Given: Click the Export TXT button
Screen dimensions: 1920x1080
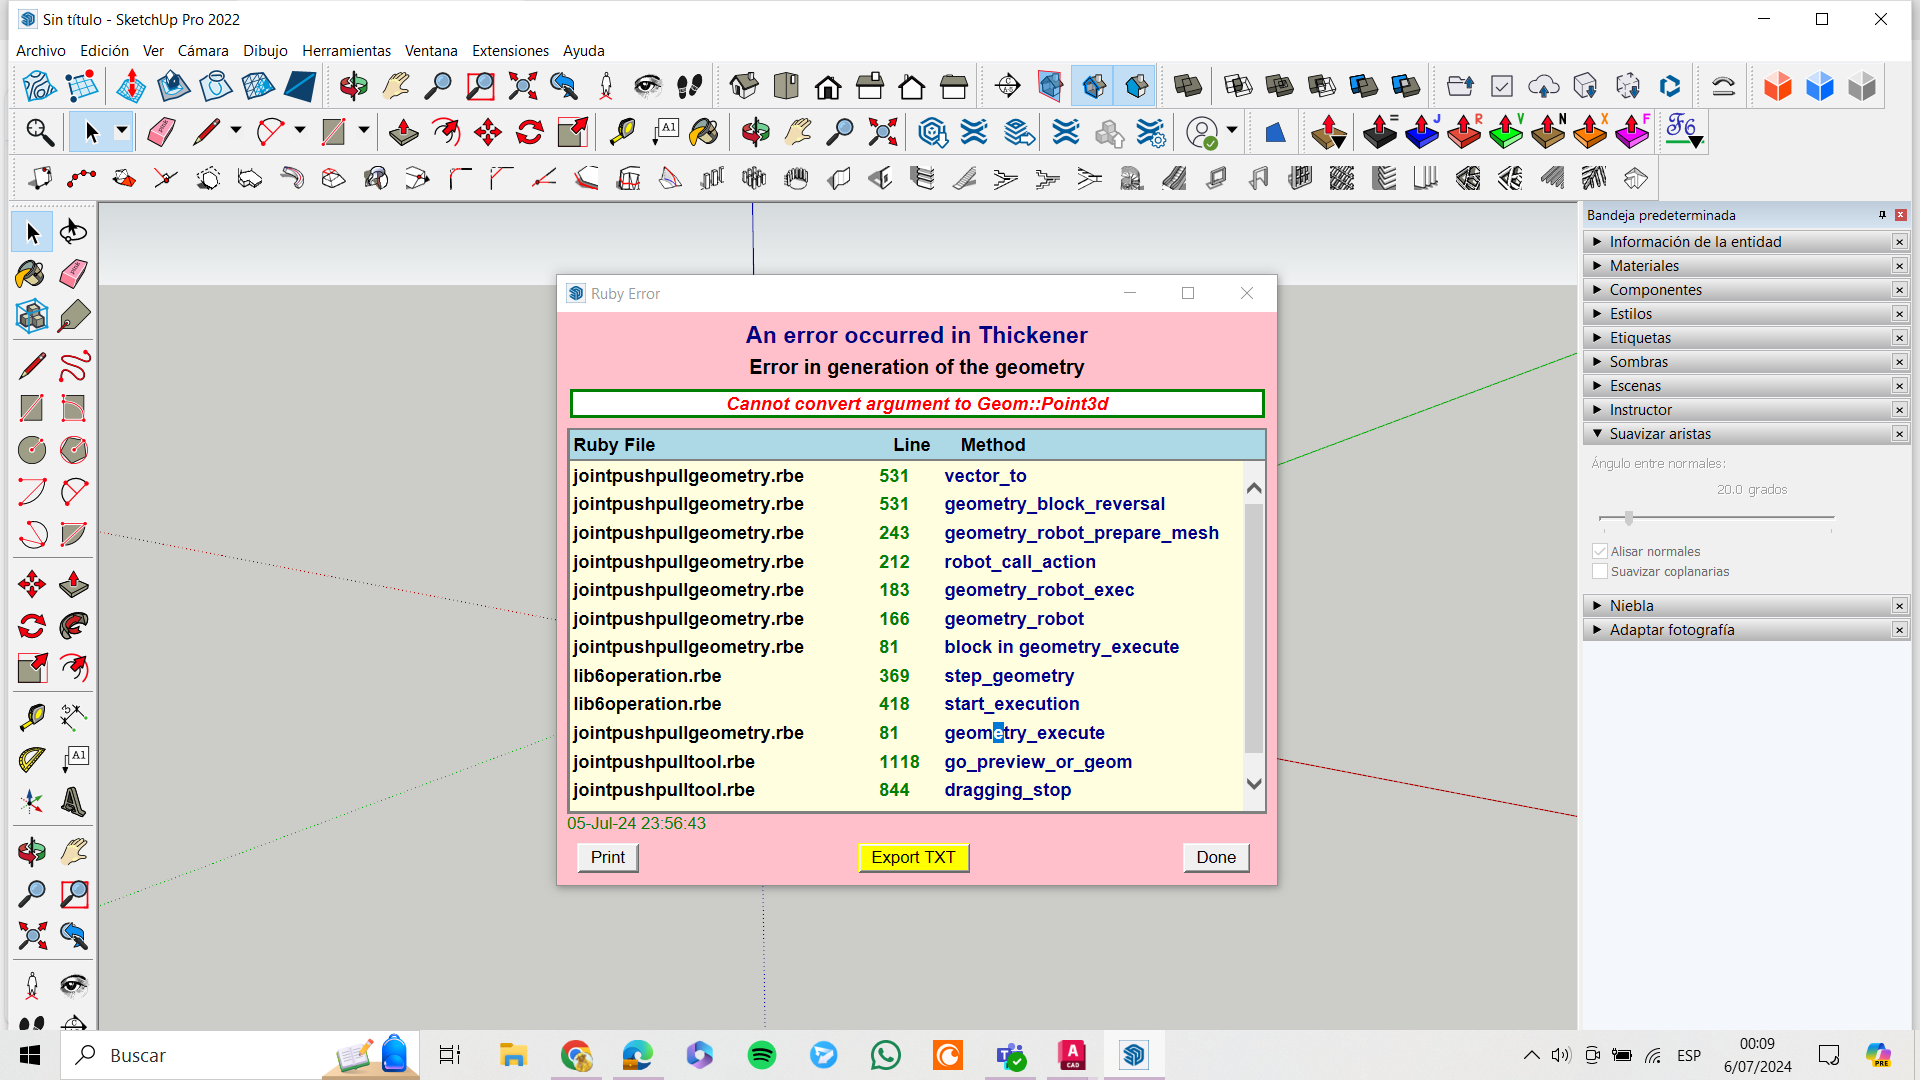Looking at the screenshot, I should (913, 857).
